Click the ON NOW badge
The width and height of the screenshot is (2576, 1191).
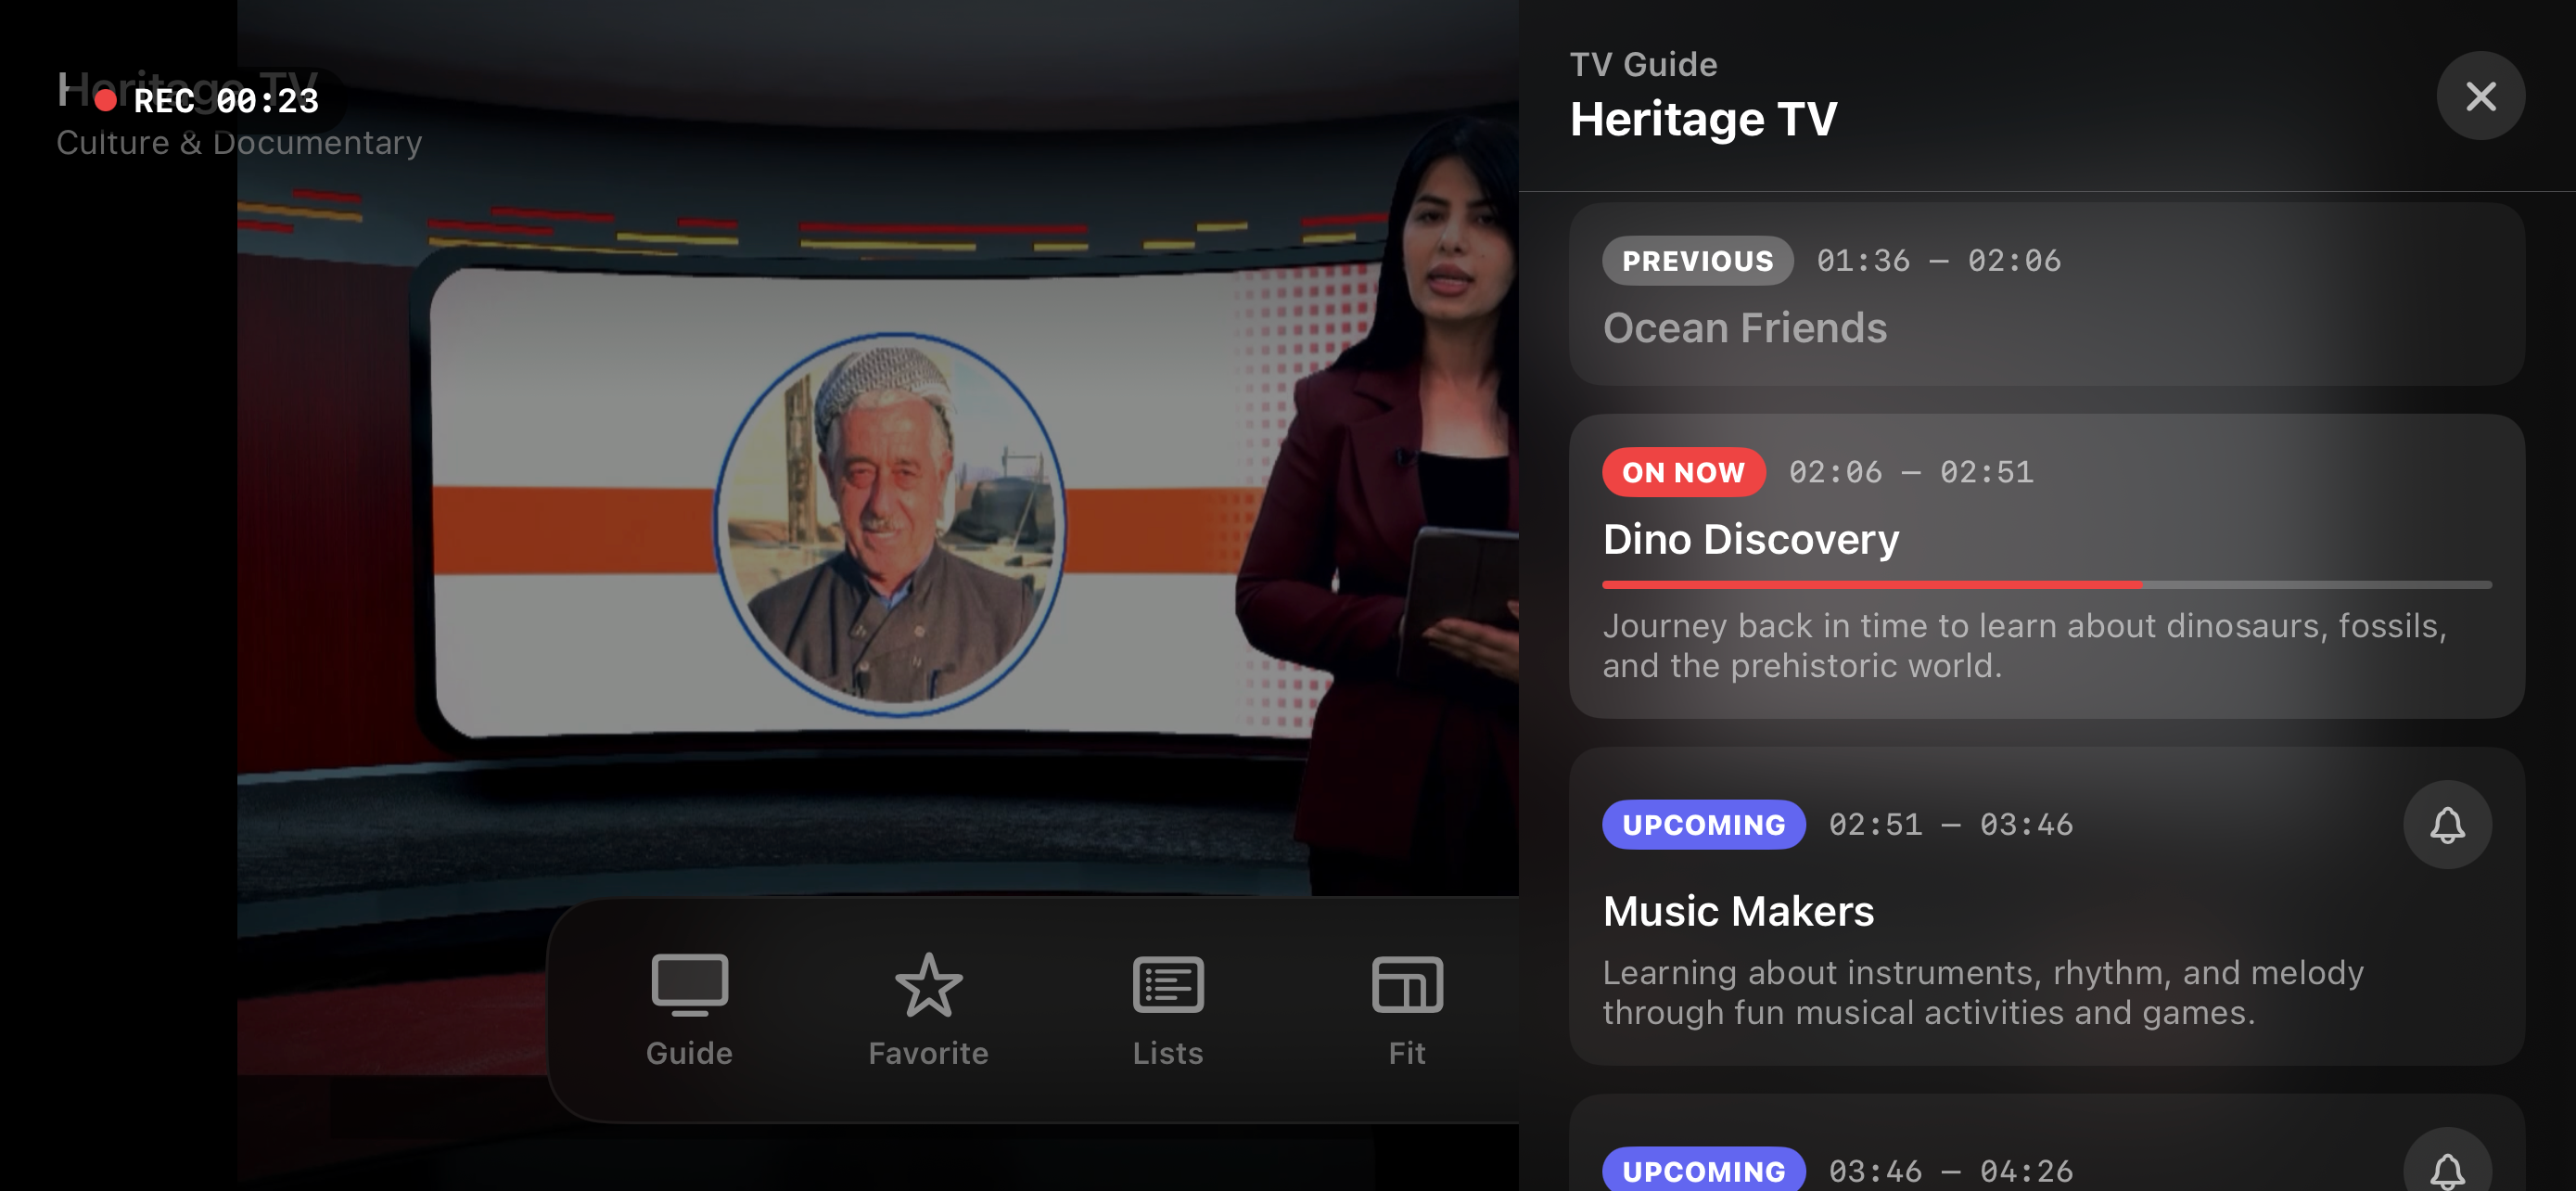pyautogui.click(x=1683, y=472)
